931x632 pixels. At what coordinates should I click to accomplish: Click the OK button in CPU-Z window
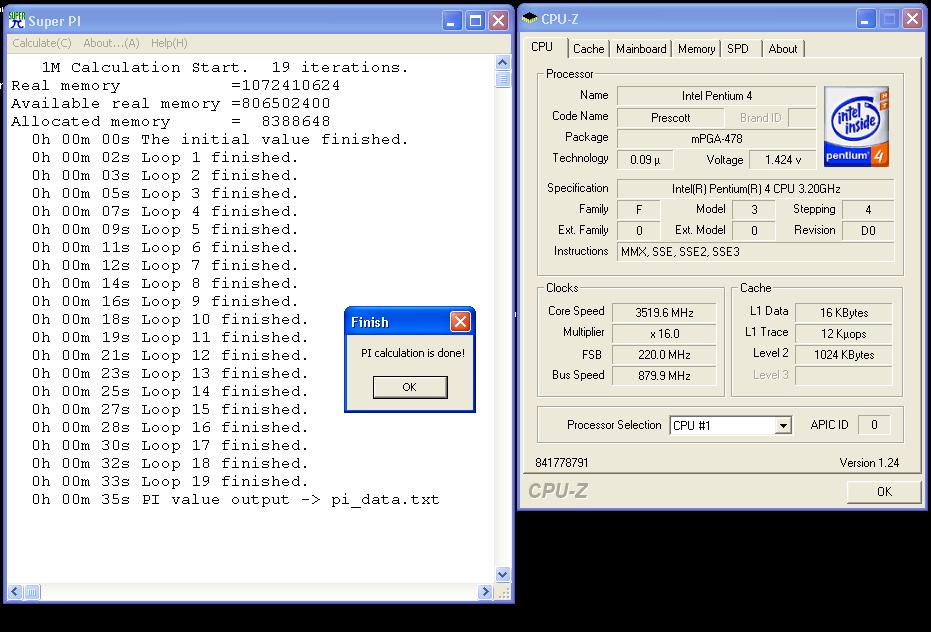pyautogui.click(x=884, y=491)
